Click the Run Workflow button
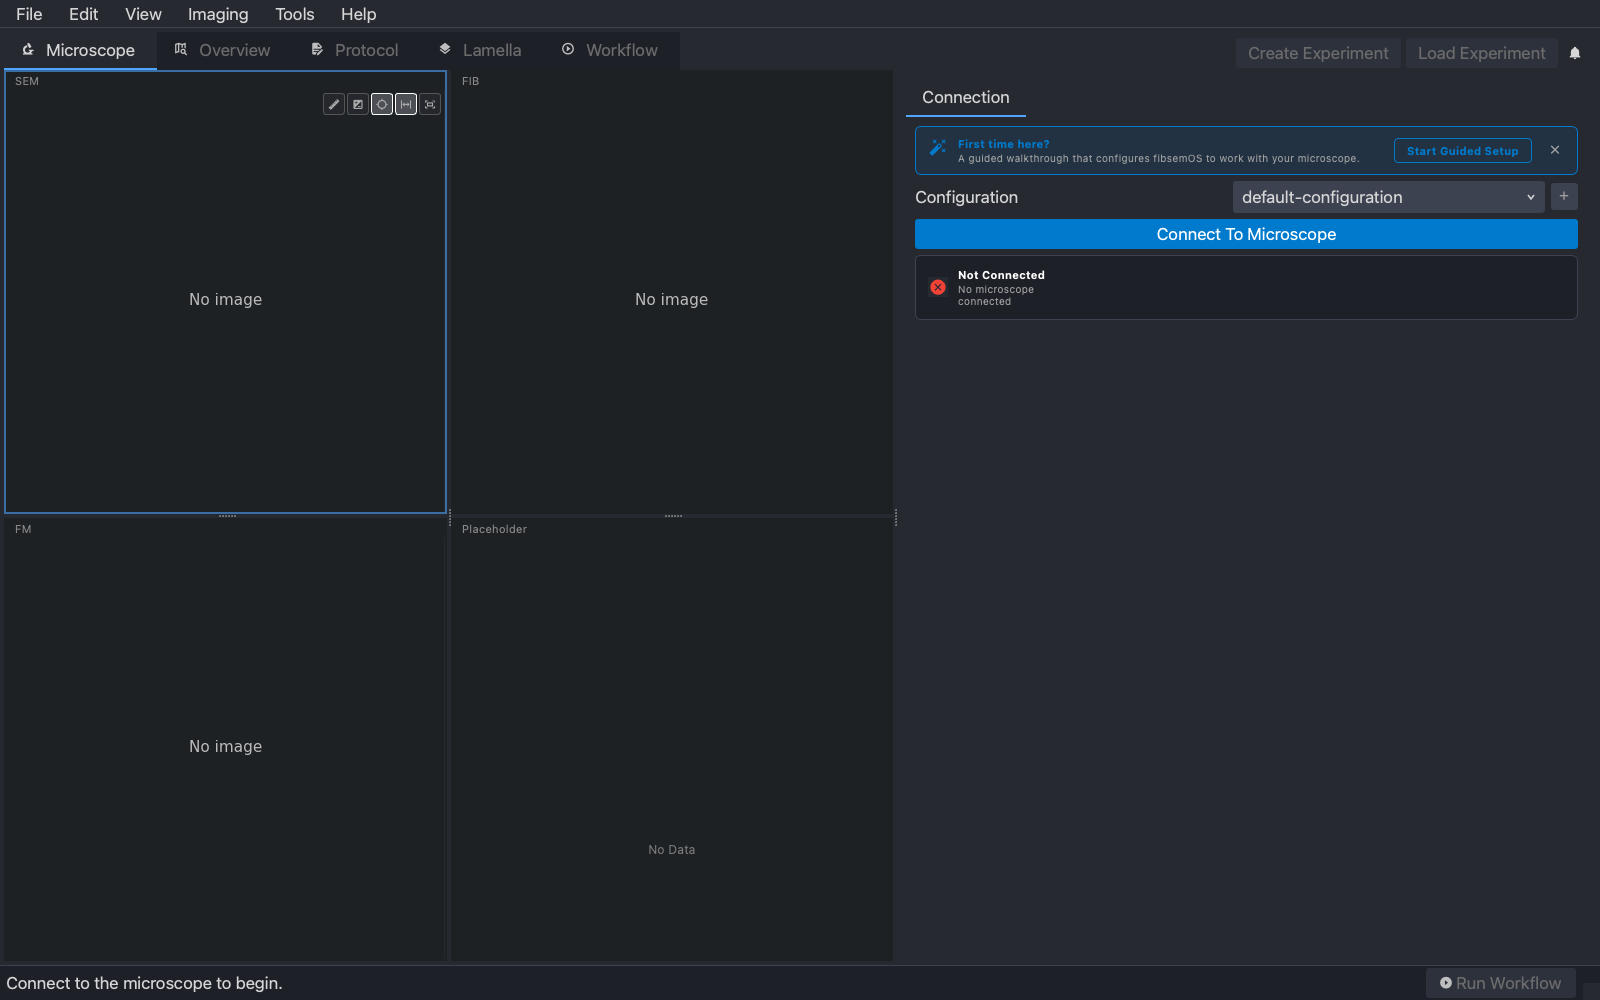Image resolution: width=1600 pixels, height=1000 pixels. point(1500,983)
